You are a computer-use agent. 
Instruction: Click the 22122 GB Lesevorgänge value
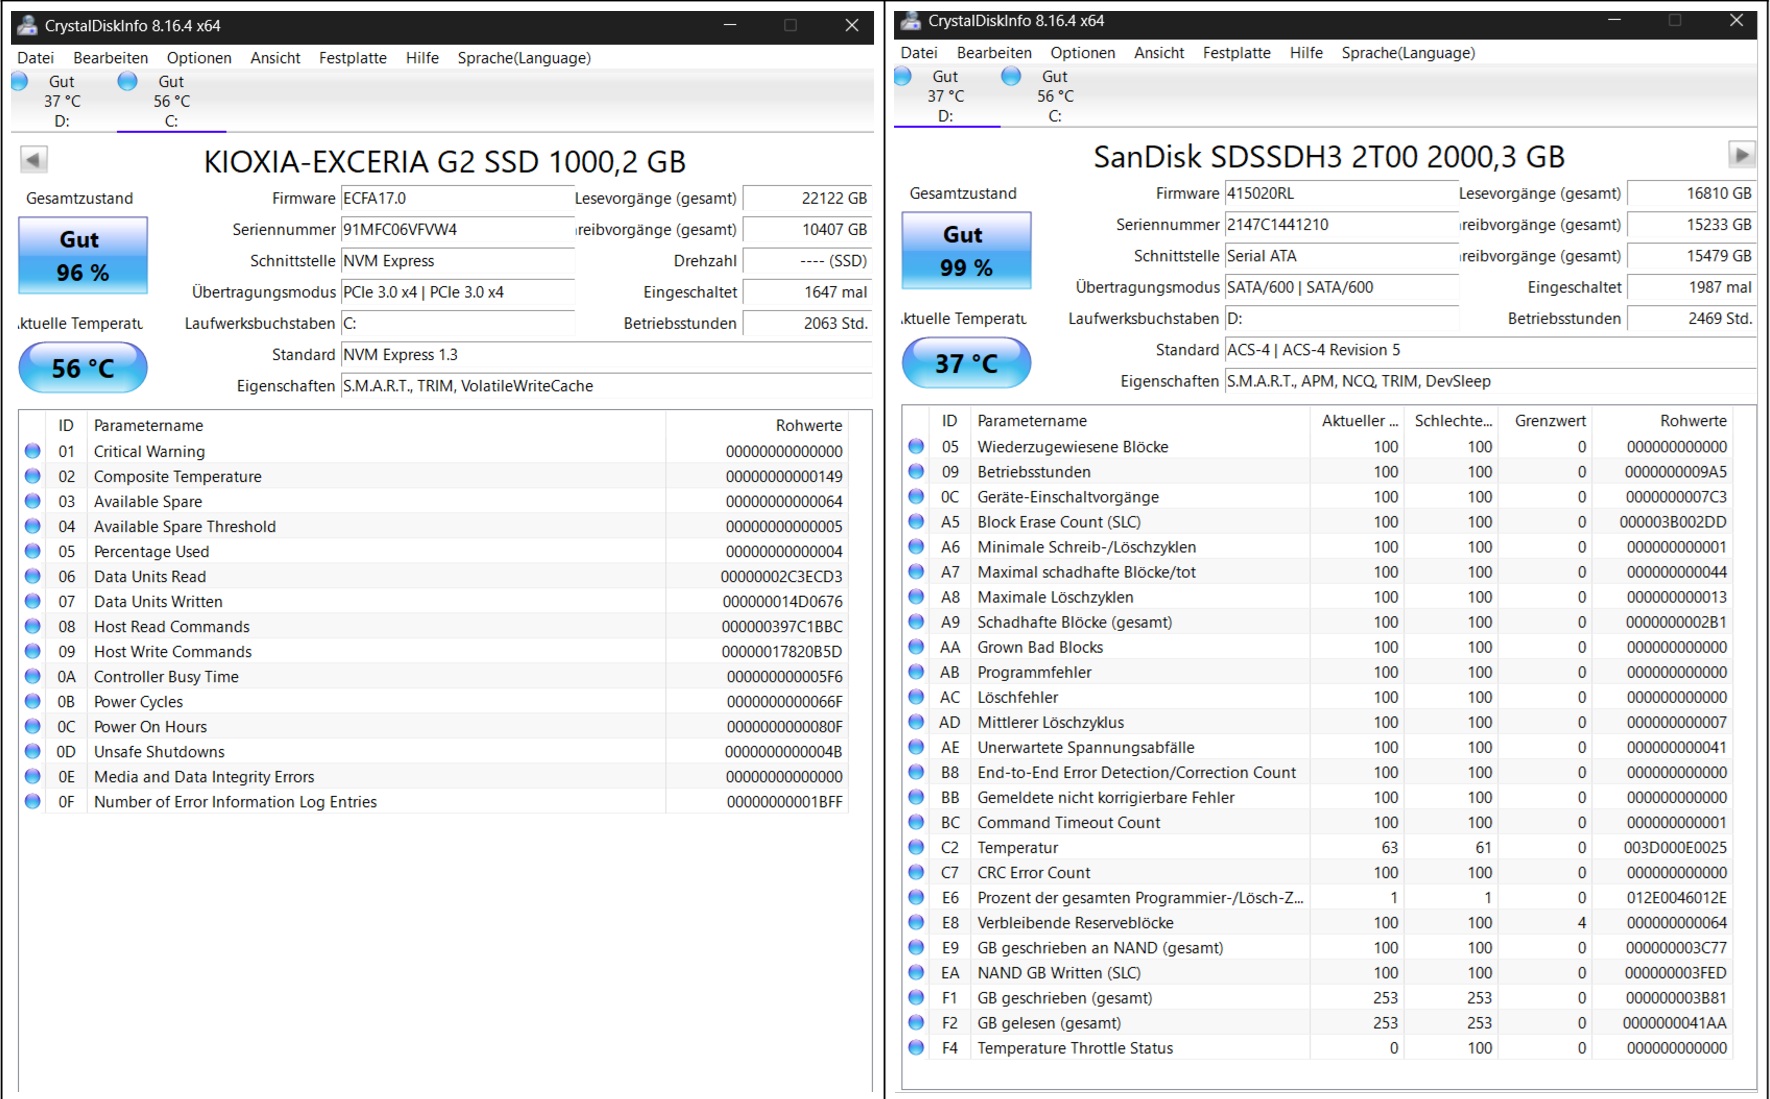tap(807, 198)
